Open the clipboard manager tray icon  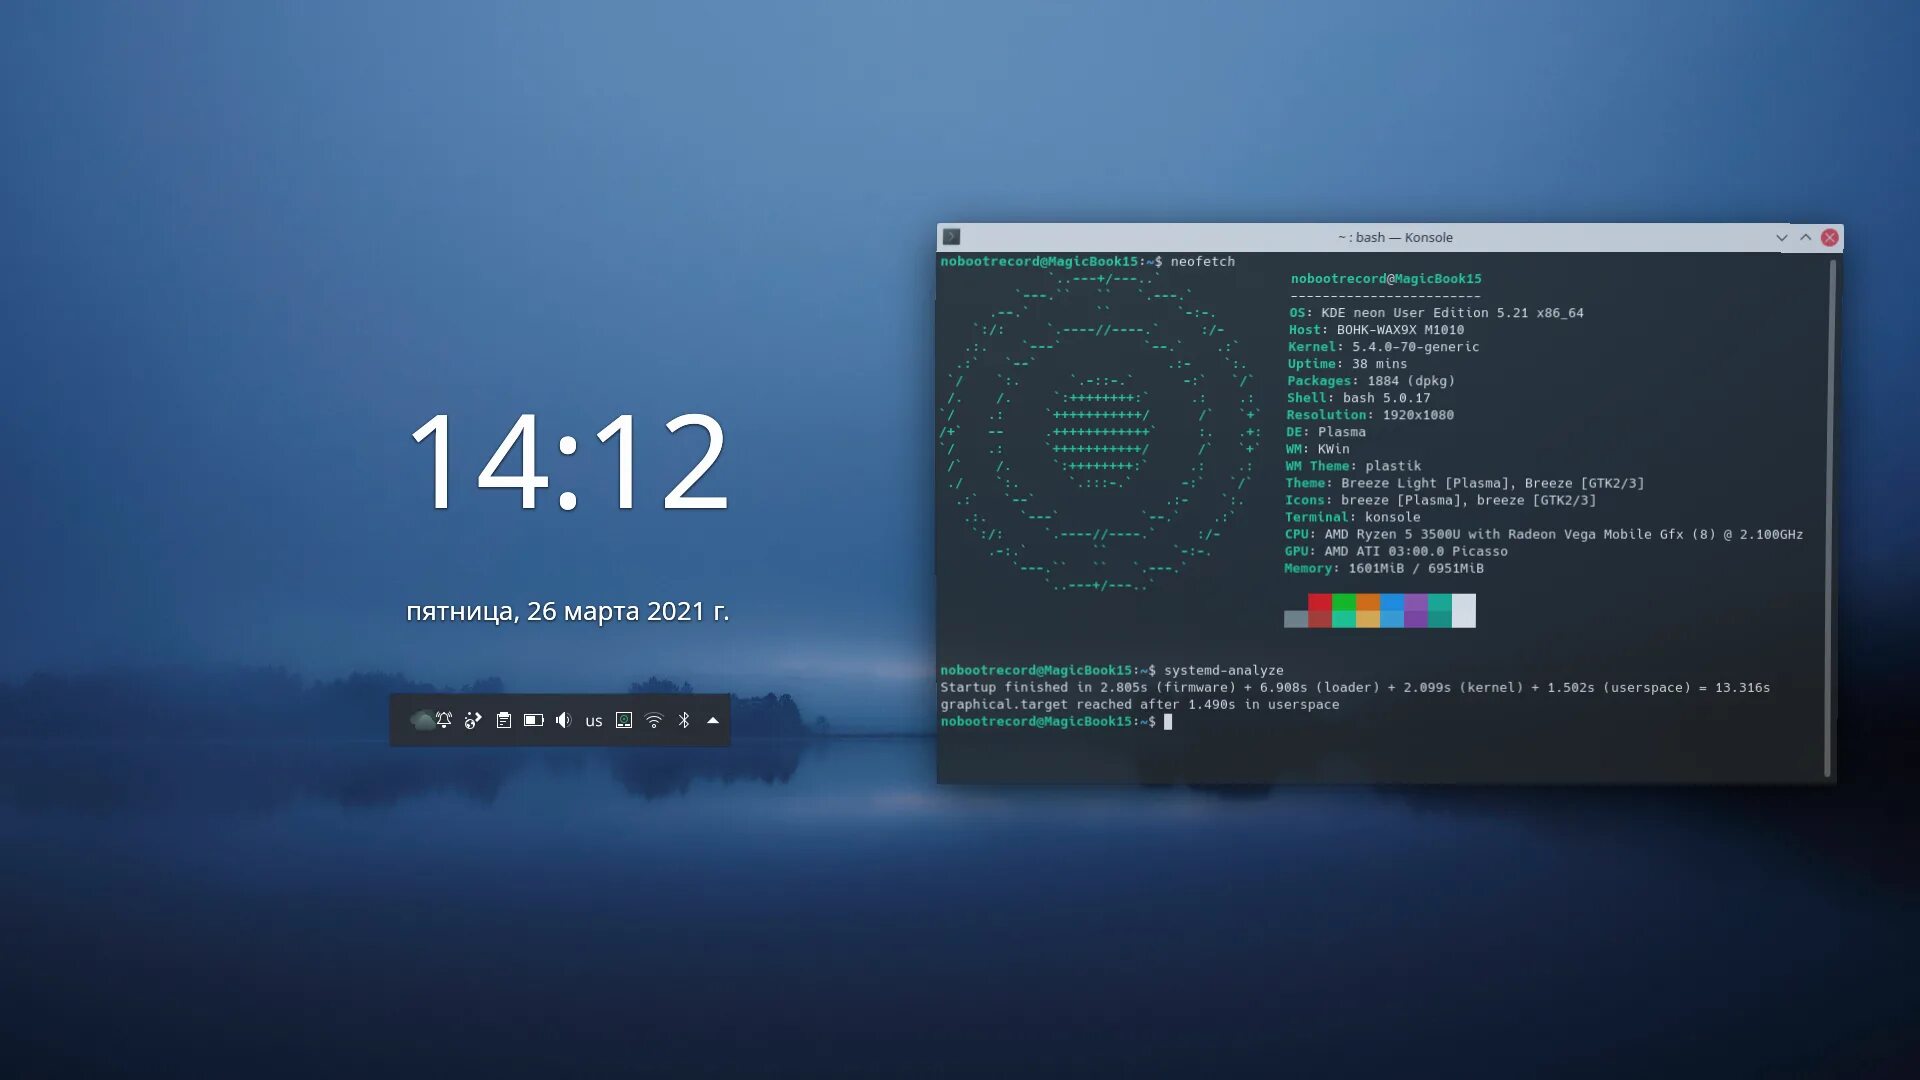coord(504,720)
